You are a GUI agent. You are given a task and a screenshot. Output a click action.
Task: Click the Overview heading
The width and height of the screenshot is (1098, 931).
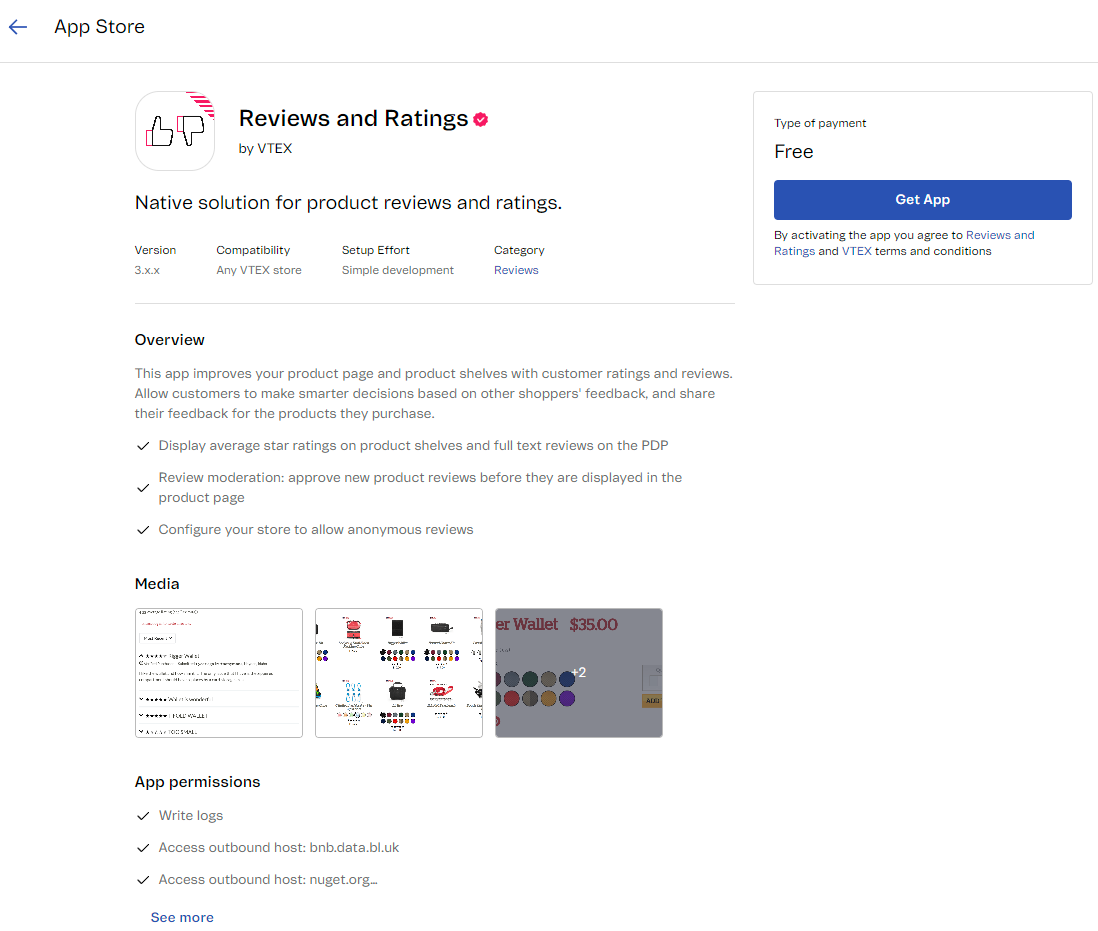point(169,340)
